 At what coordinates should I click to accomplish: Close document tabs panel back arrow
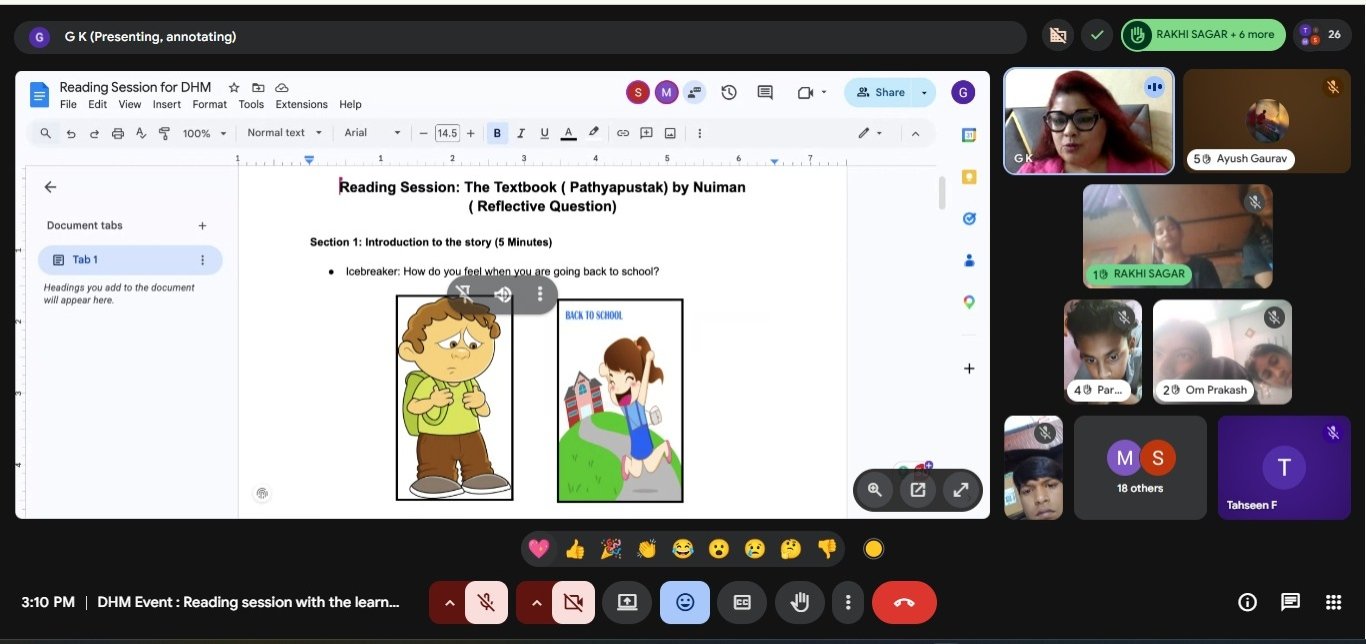click(50, 187)
